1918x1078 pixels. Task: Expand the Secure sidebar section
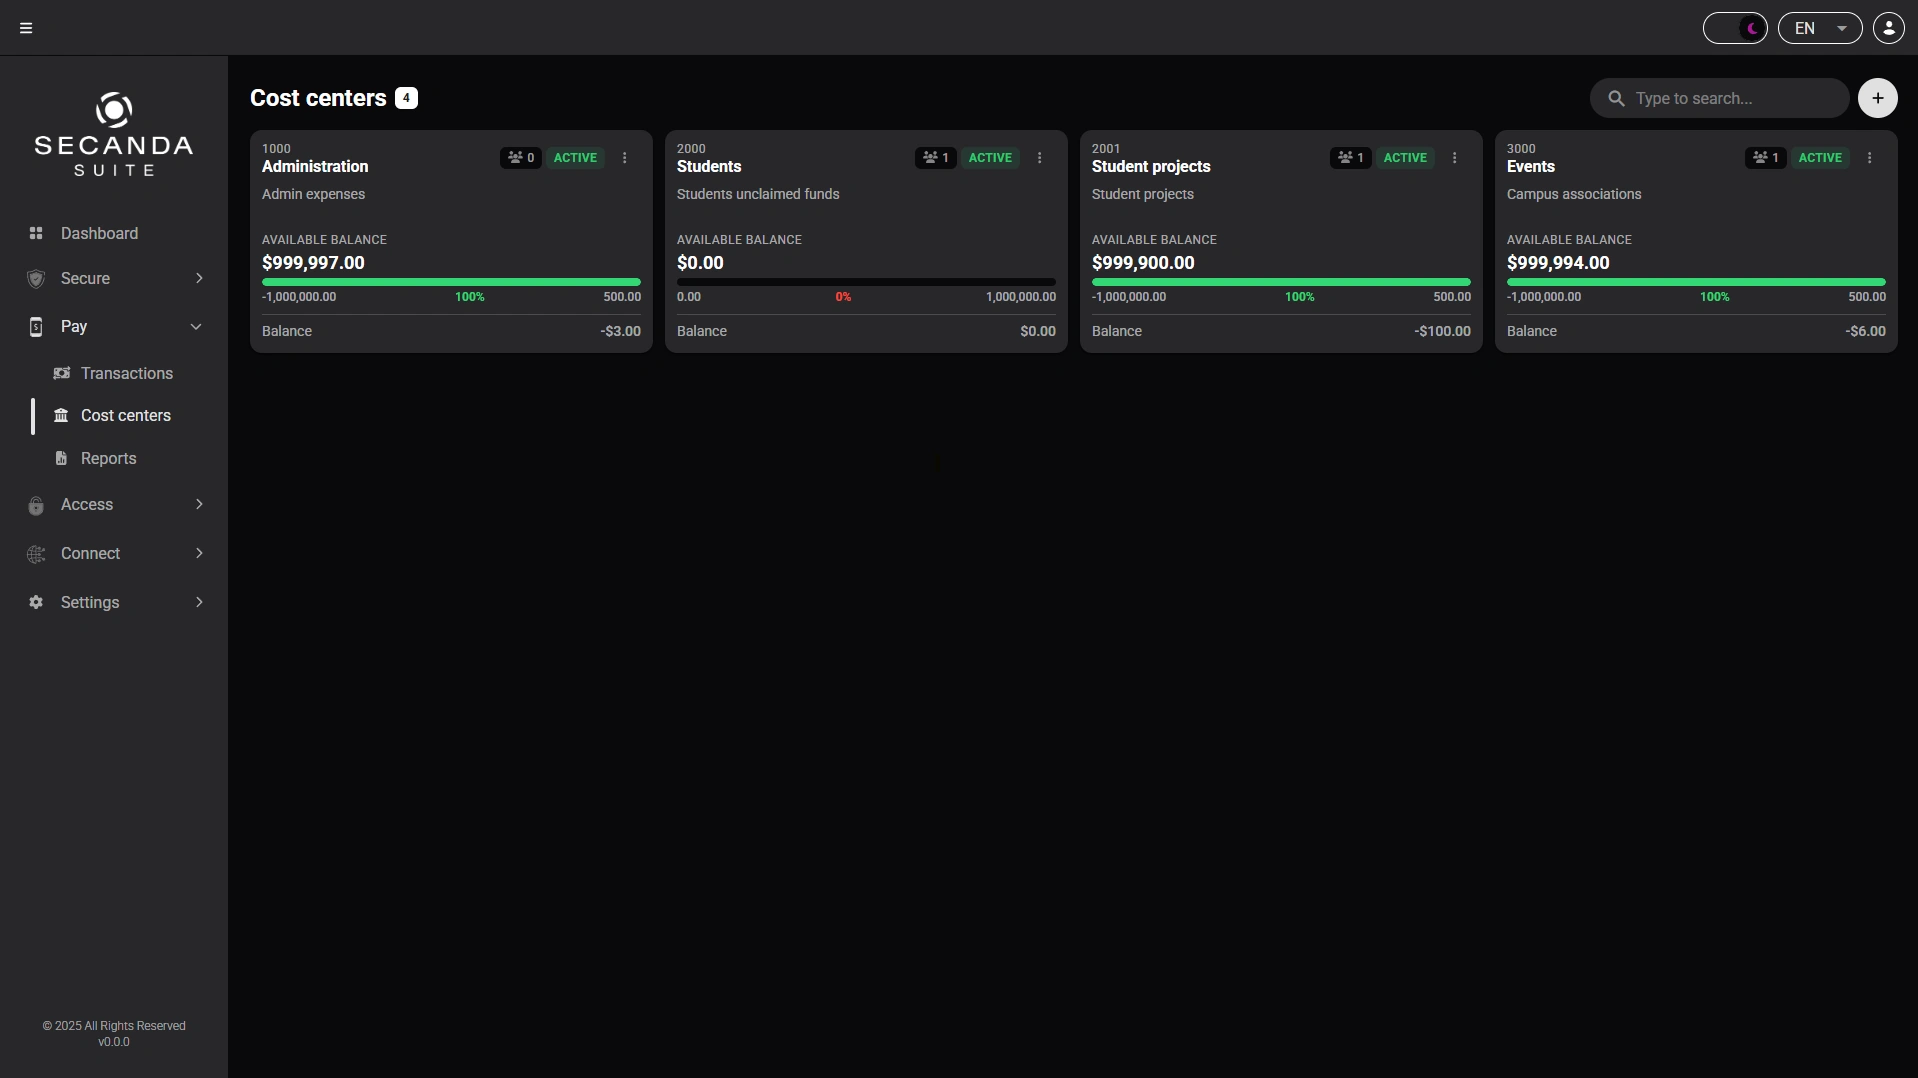tap(114, 279)
